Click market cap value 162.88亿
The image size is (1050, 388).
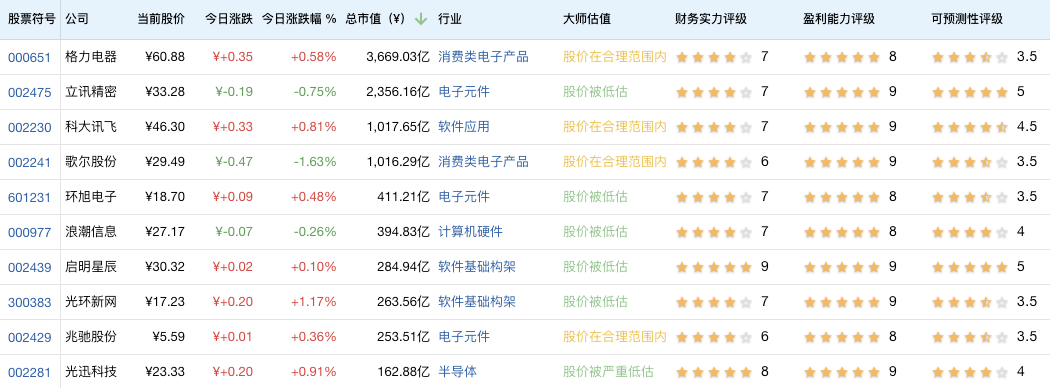pyautogui.click(x=404, y=372)
